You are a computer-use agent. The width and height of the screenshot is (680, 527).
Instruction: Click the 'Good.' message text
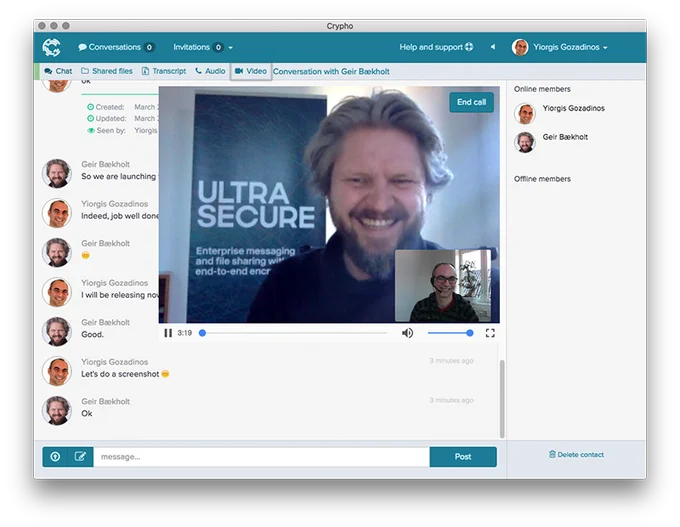pyautogui.click(x=92, y=334)
